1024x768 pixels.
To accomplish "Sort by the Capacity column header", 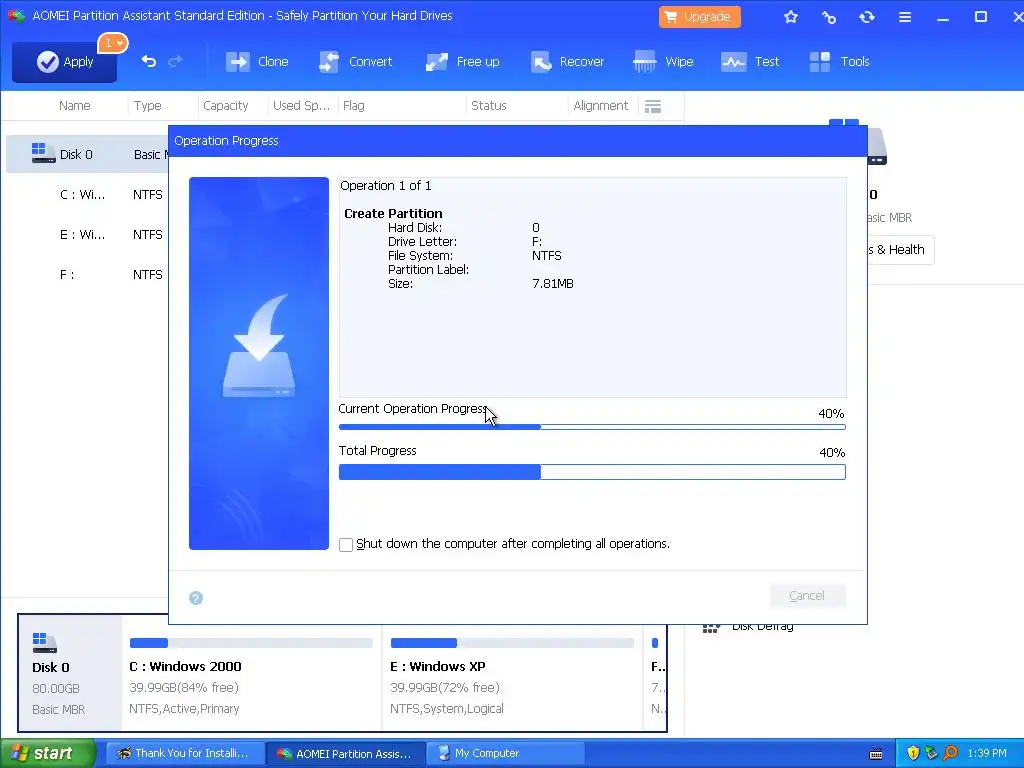I will click(x=225, y=106).
